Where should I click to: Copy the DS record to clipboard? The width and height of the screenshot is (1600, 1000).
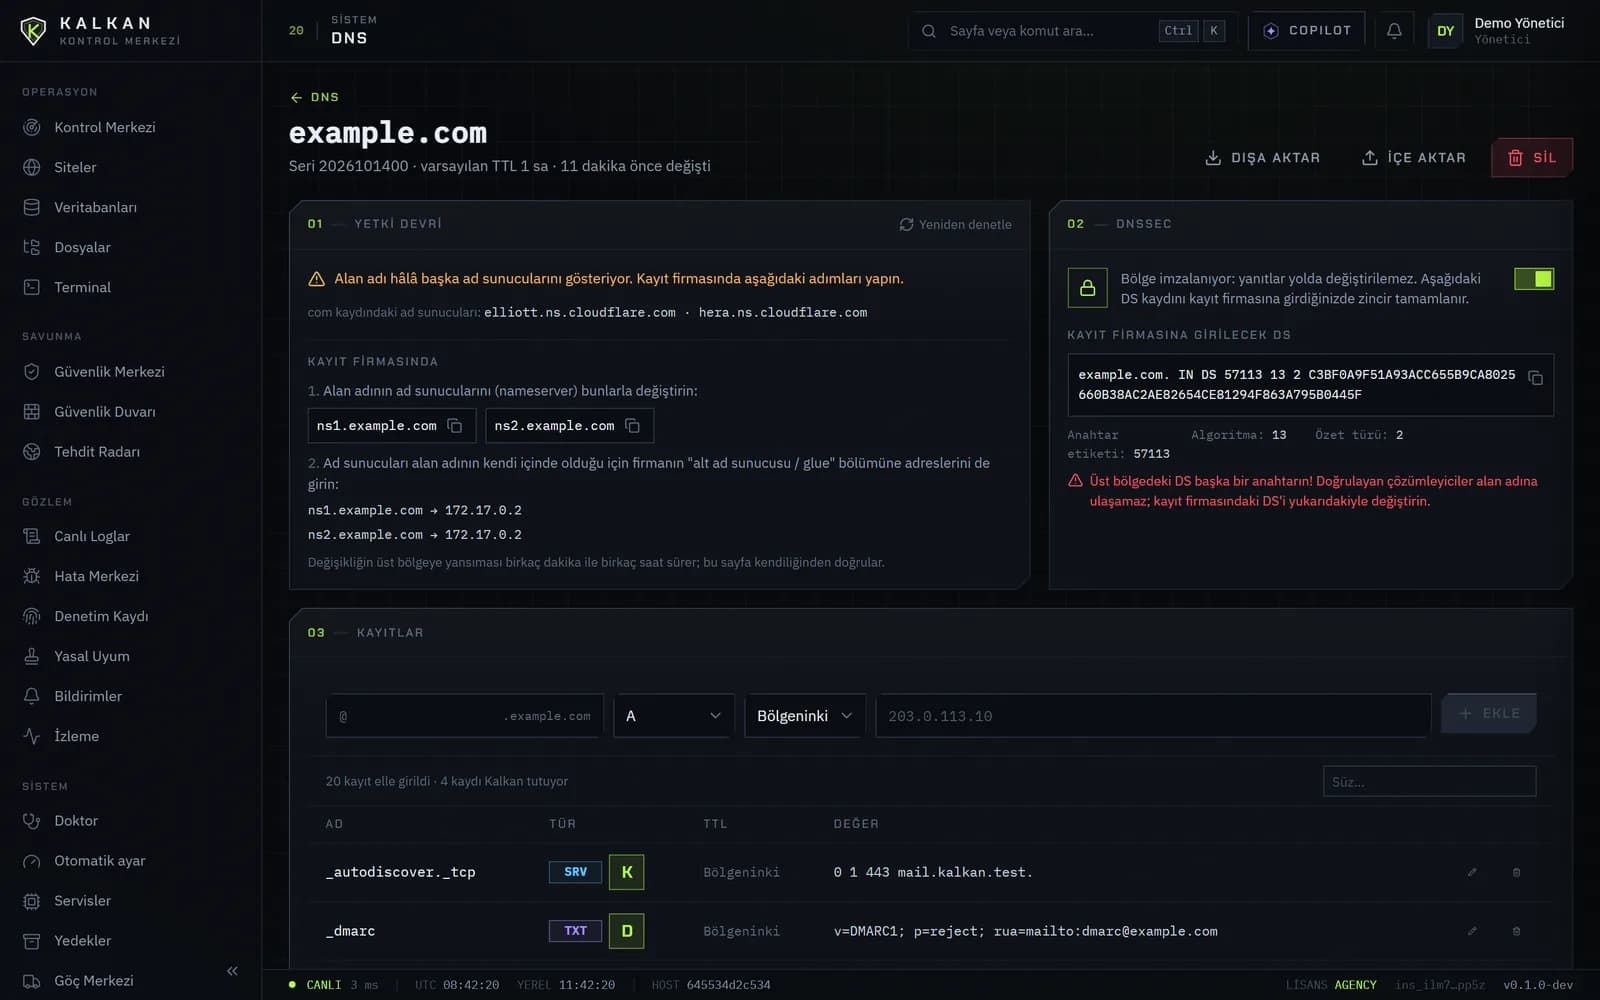1535,378
